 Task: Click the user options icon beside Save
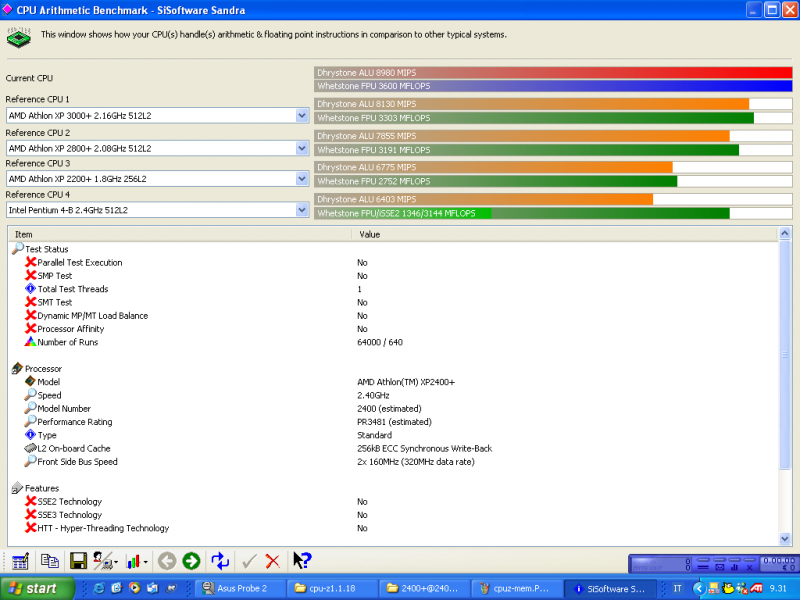(103, 561)
